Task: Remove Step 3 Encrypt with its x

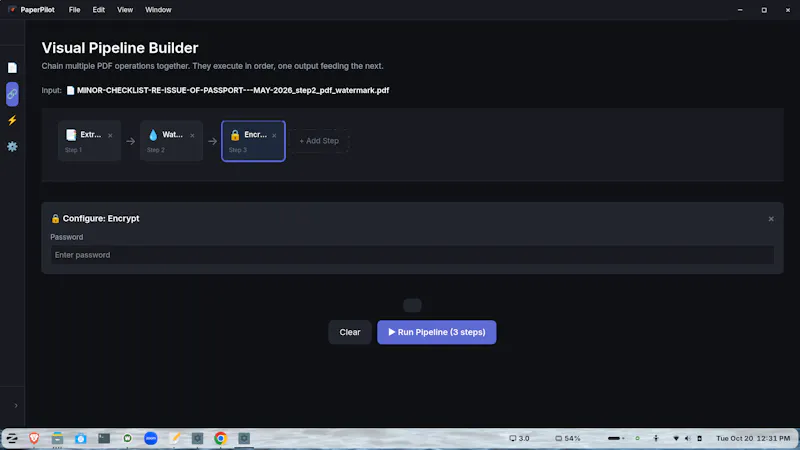Action: [274, 136]
